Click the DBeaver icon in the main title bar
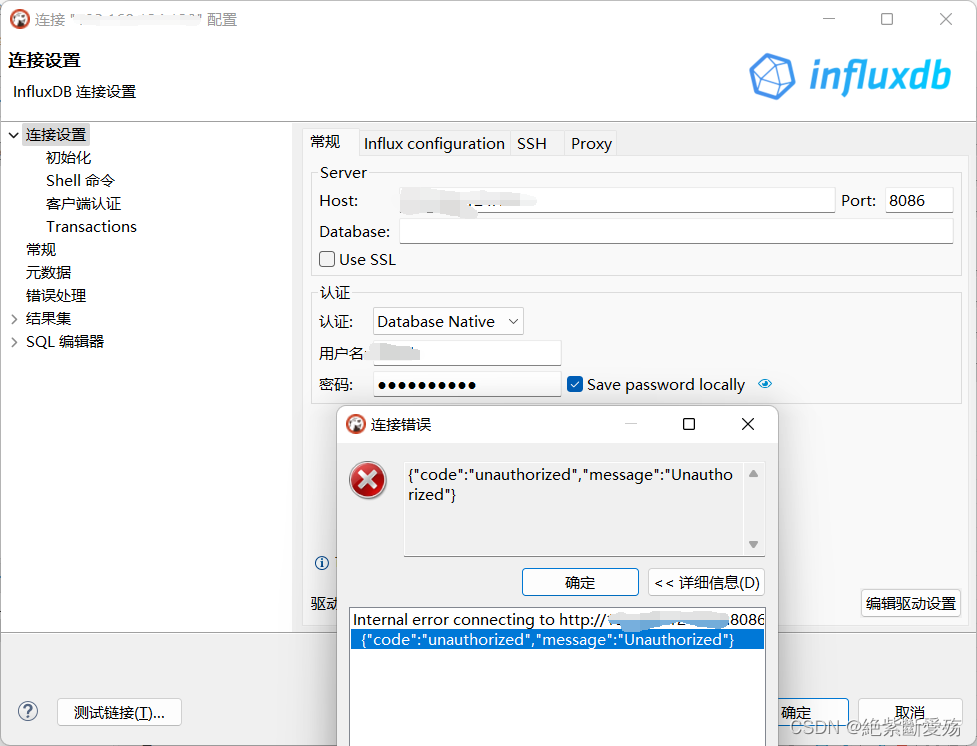This screenshot has width=977, height=746. point(18,18)
